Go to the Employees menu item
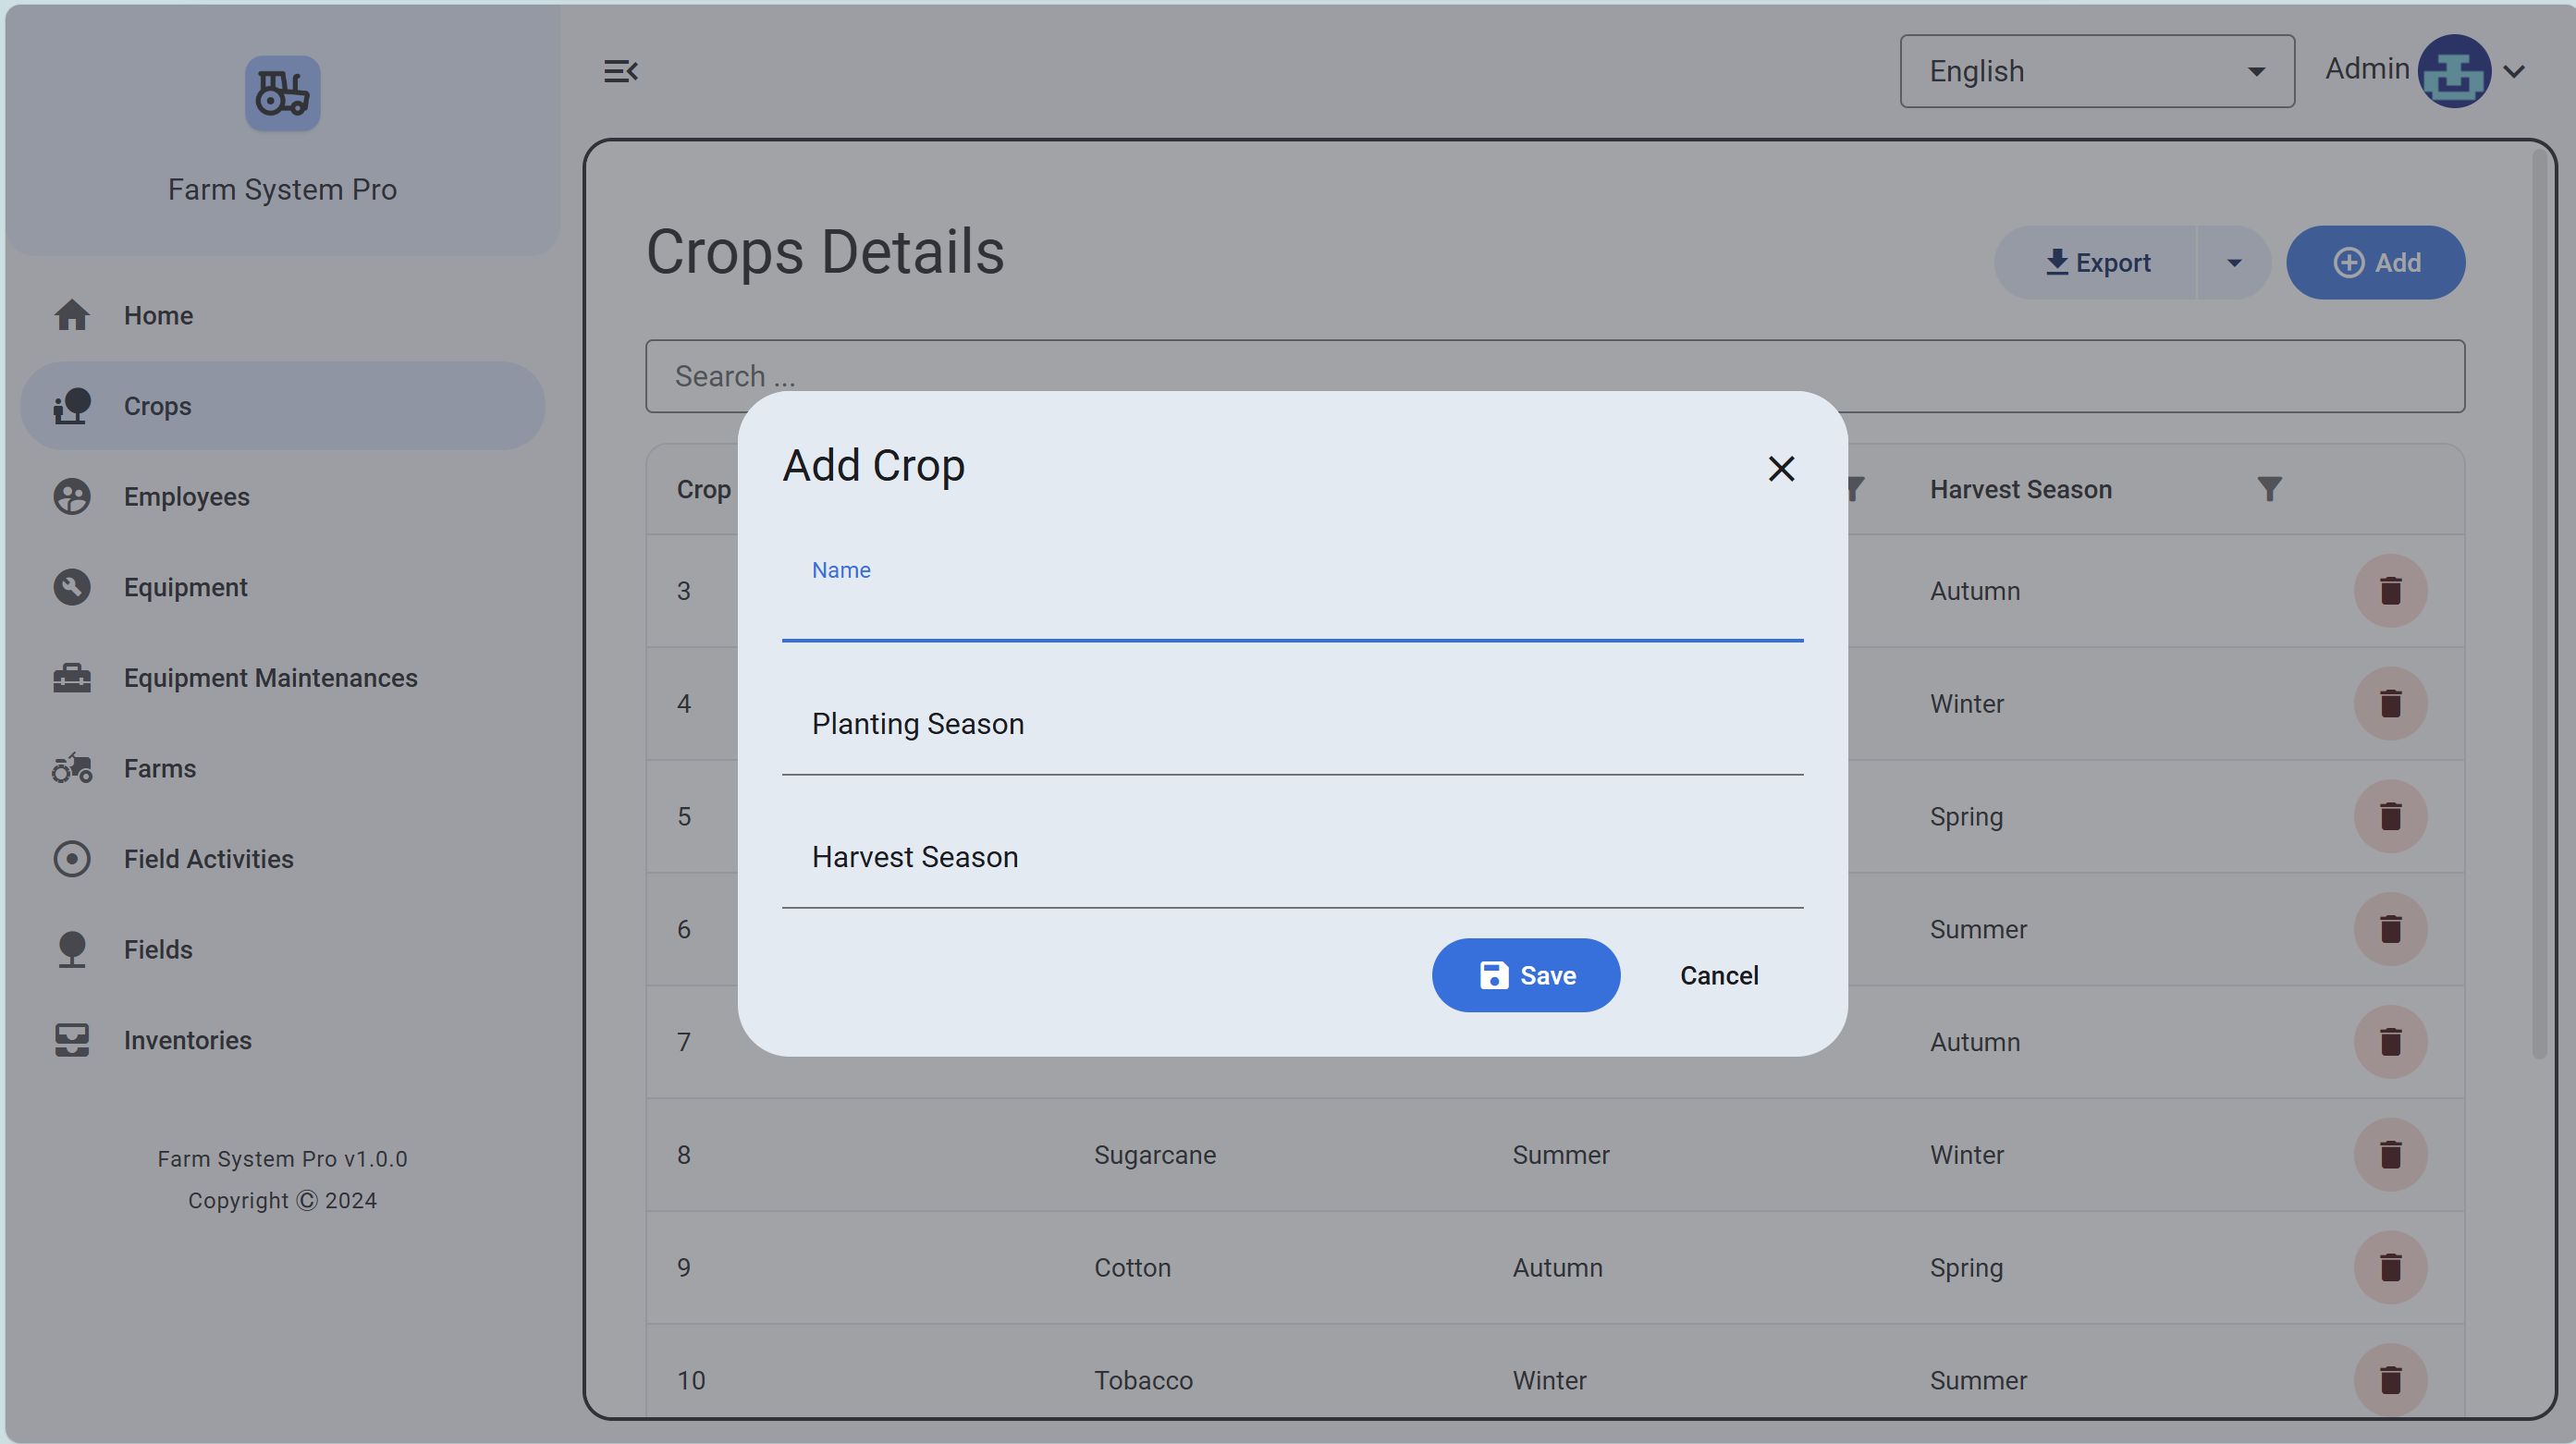Image resolution: width=2576 pixels, height=1444 pixels. coord(187,497)
